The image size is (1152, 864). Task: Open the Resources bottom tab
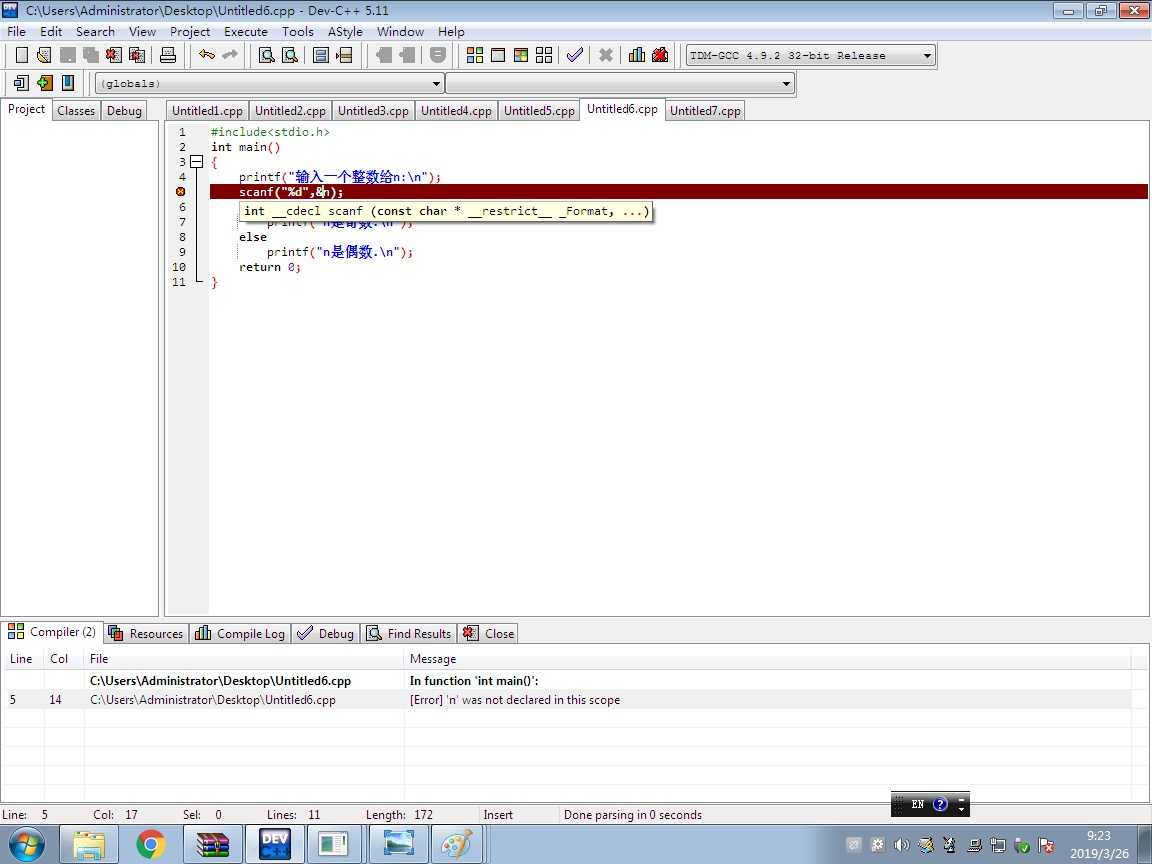coord(145,633)
